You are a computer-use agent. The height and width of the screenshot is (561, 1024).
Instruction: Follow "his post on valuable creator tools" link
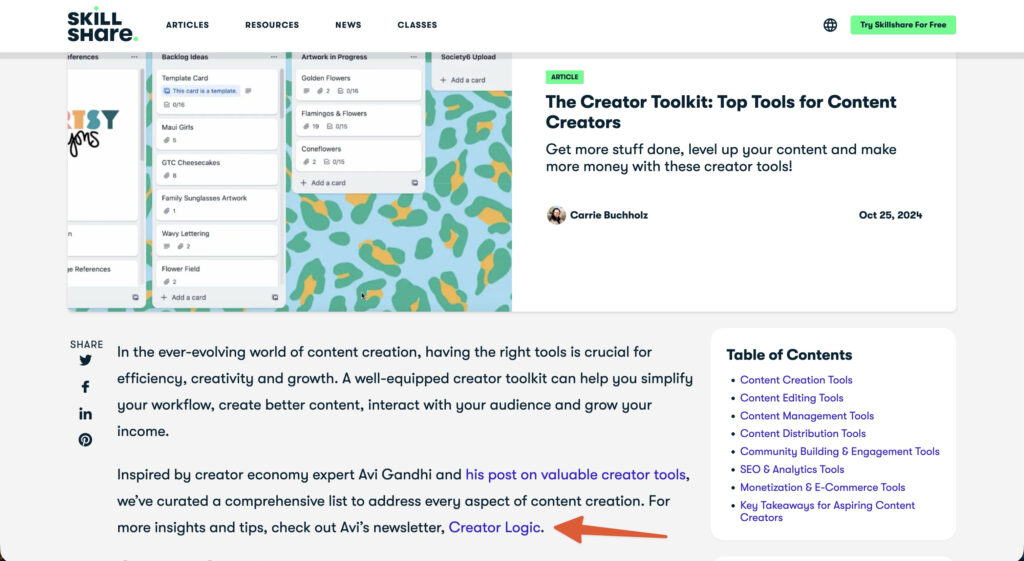point(576,475)
